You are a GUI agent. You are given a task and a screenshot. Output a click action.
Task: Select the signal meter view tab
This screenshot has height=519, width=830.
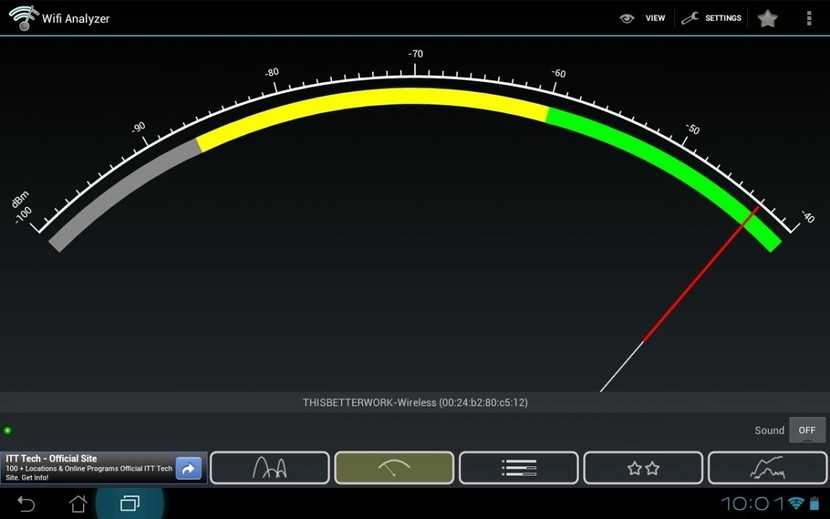tap(394, 467)
